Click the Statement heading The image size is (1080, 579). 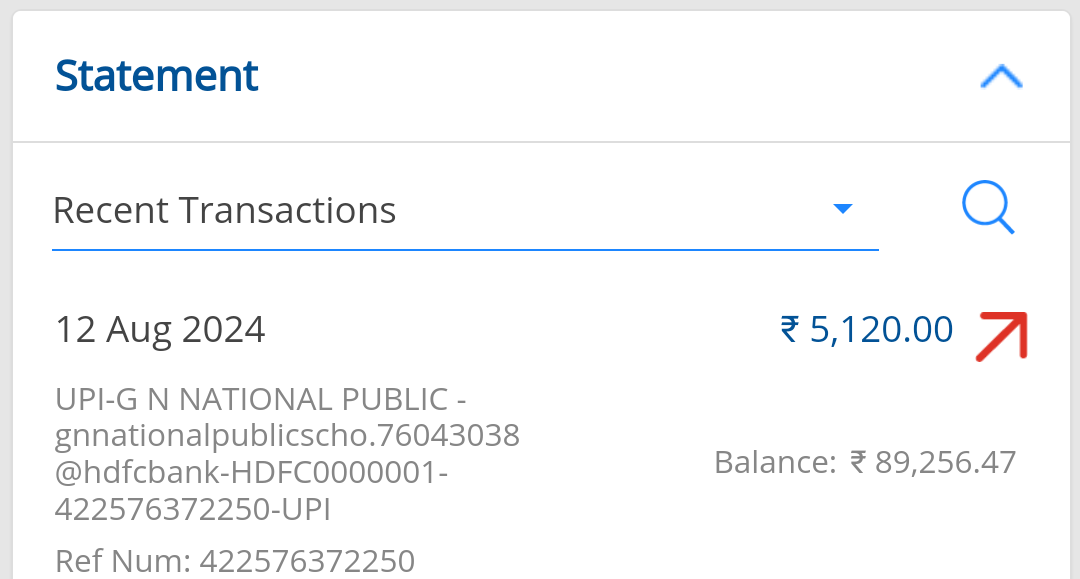(157, 76)
